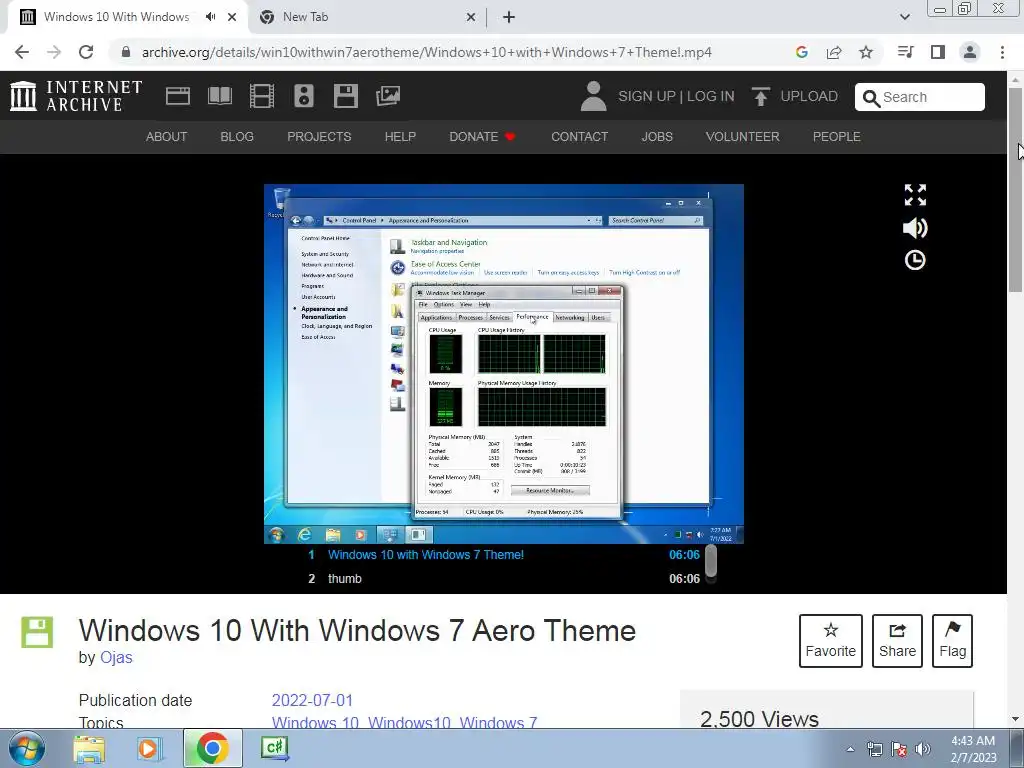The height and width of the screenshot is (768, 1024).
Task: Open the JOBS menu item
Action: (x=657, y=136)
